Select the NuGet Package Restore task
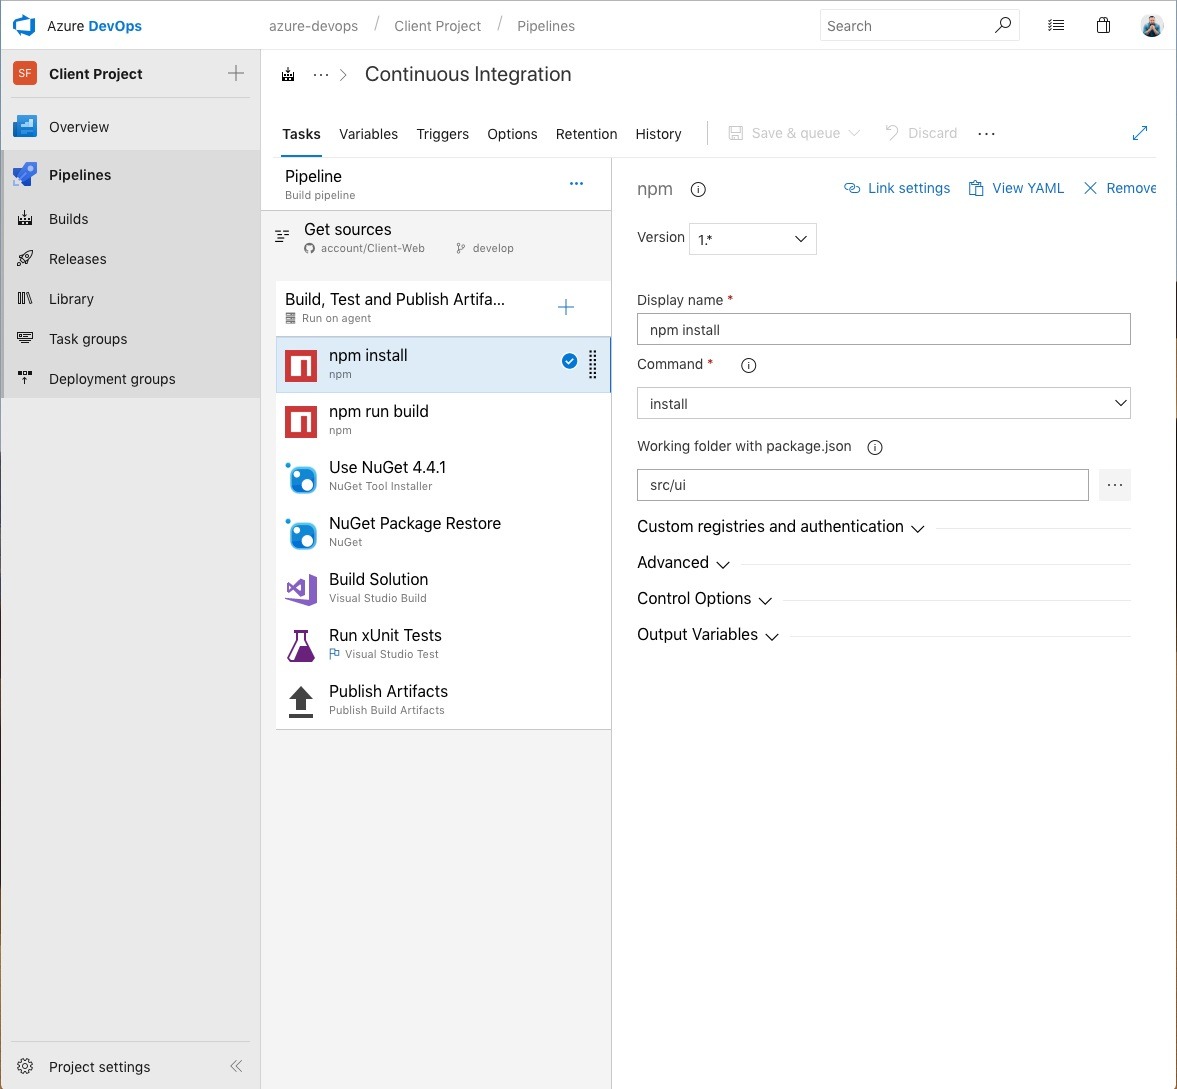This screenshot has width=1177, height=1089. tap(443, 532)
